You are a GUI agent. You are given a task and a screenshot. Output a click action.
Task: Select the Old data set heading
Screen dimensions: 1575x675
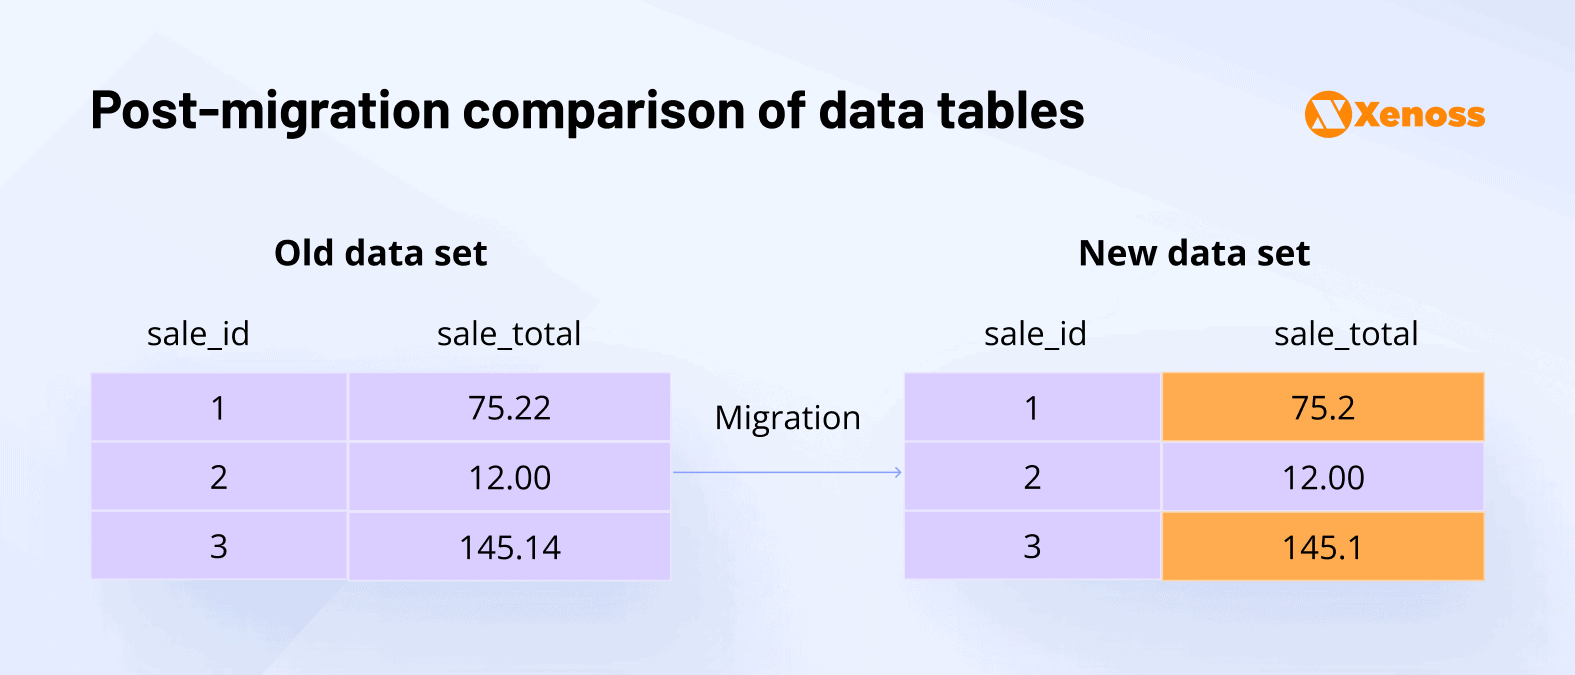point(380,253)
